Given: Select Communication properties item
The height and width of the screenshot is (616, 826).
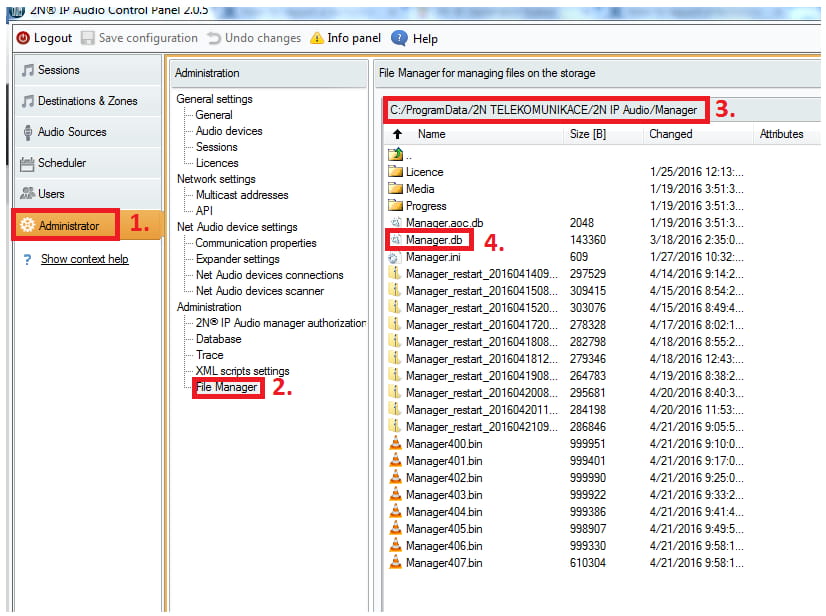Looking at the screenshot, I should tap(256, 243).
